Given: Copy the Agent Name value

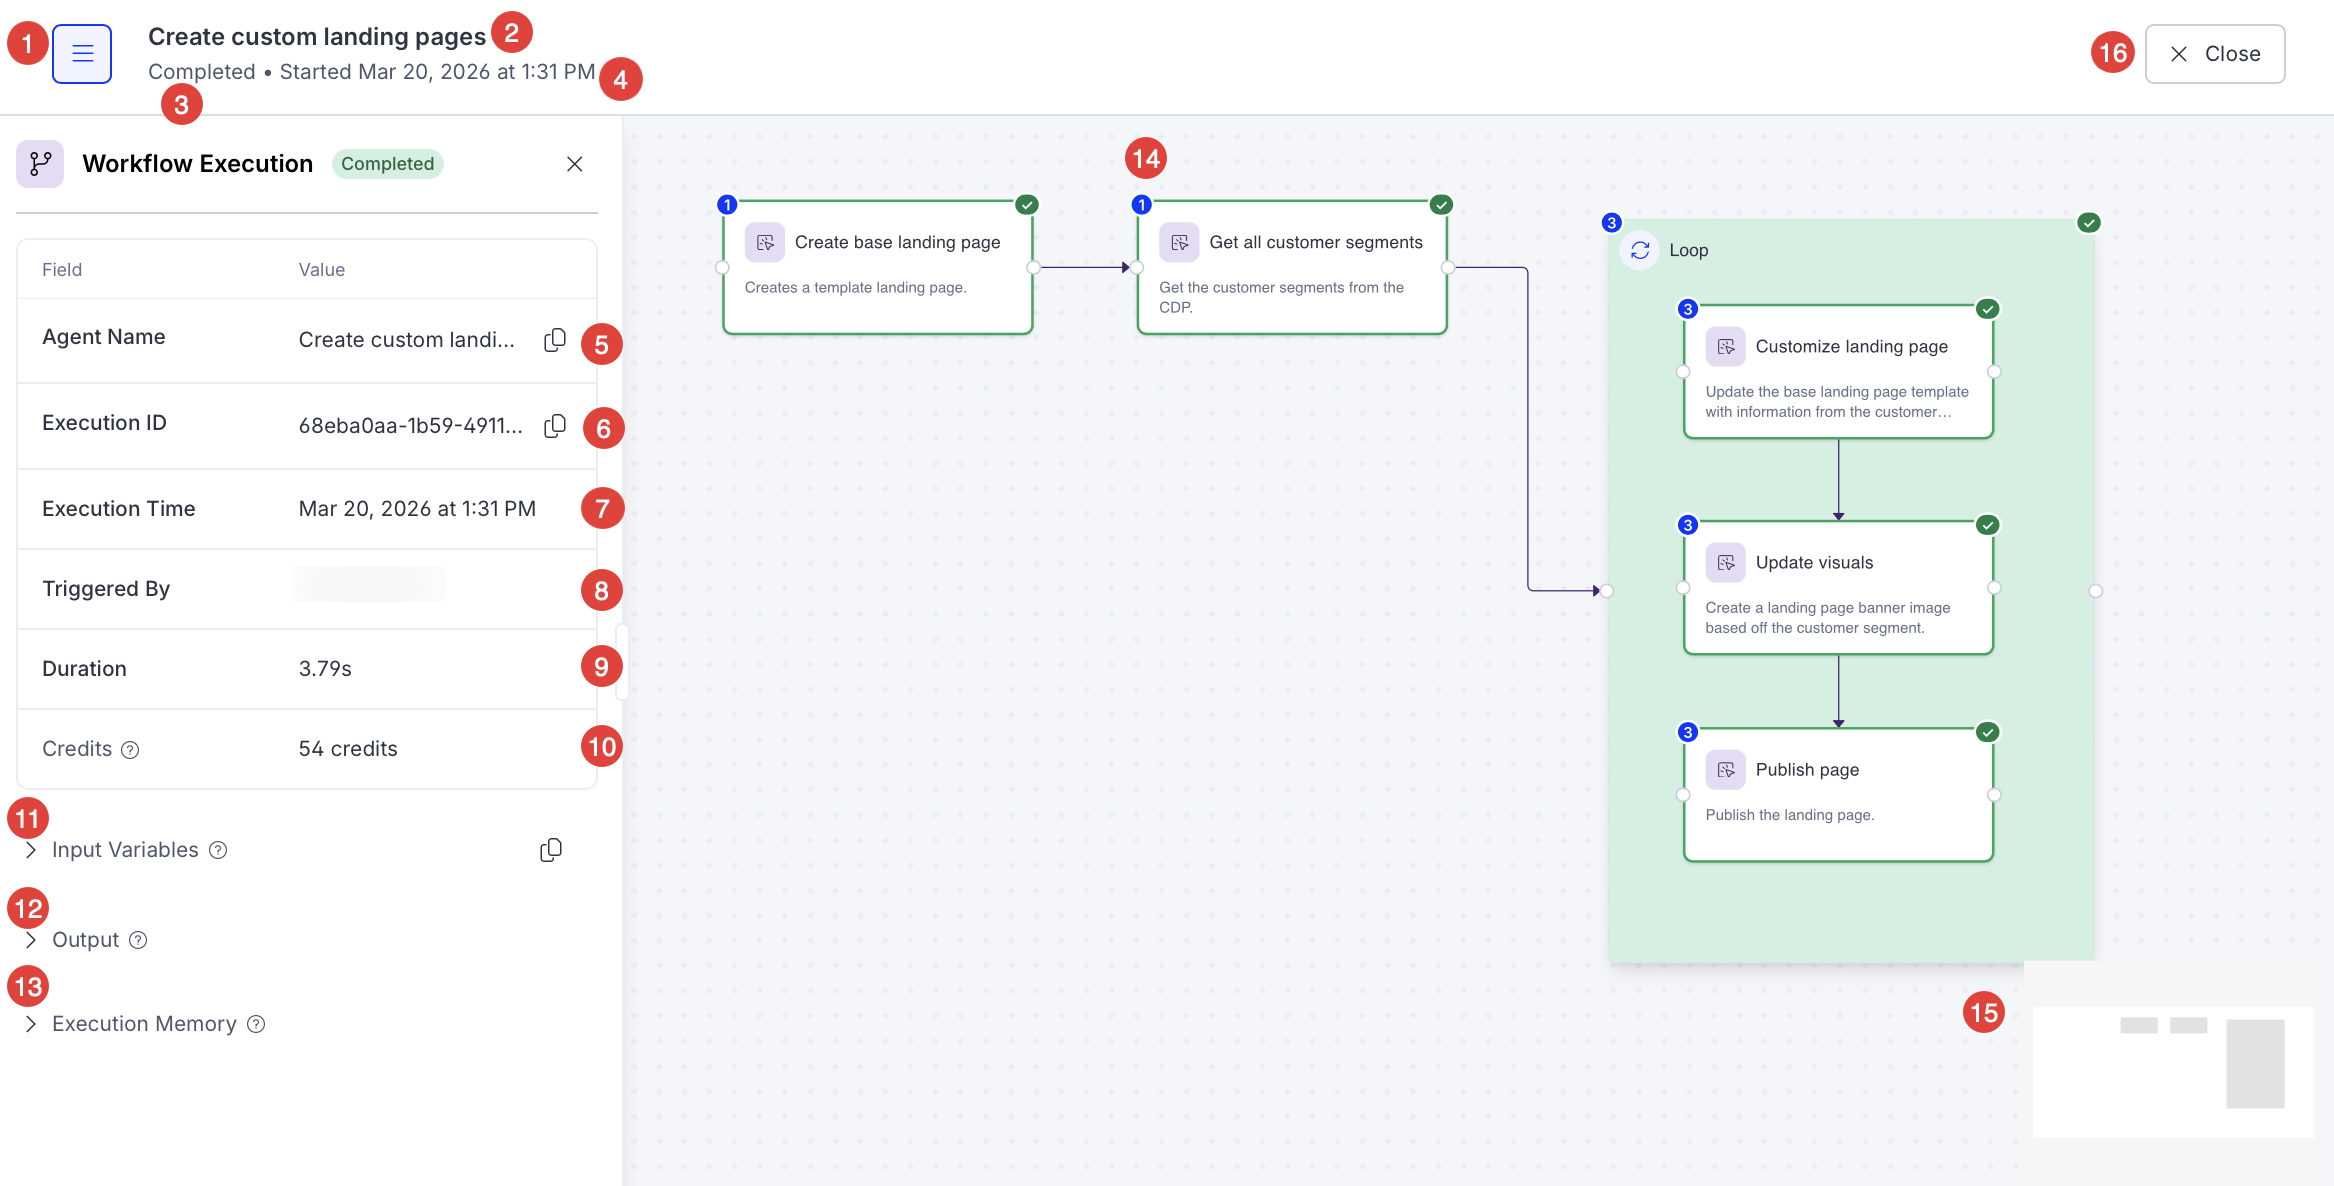Looking at the screenshot, I should [554, 339].
